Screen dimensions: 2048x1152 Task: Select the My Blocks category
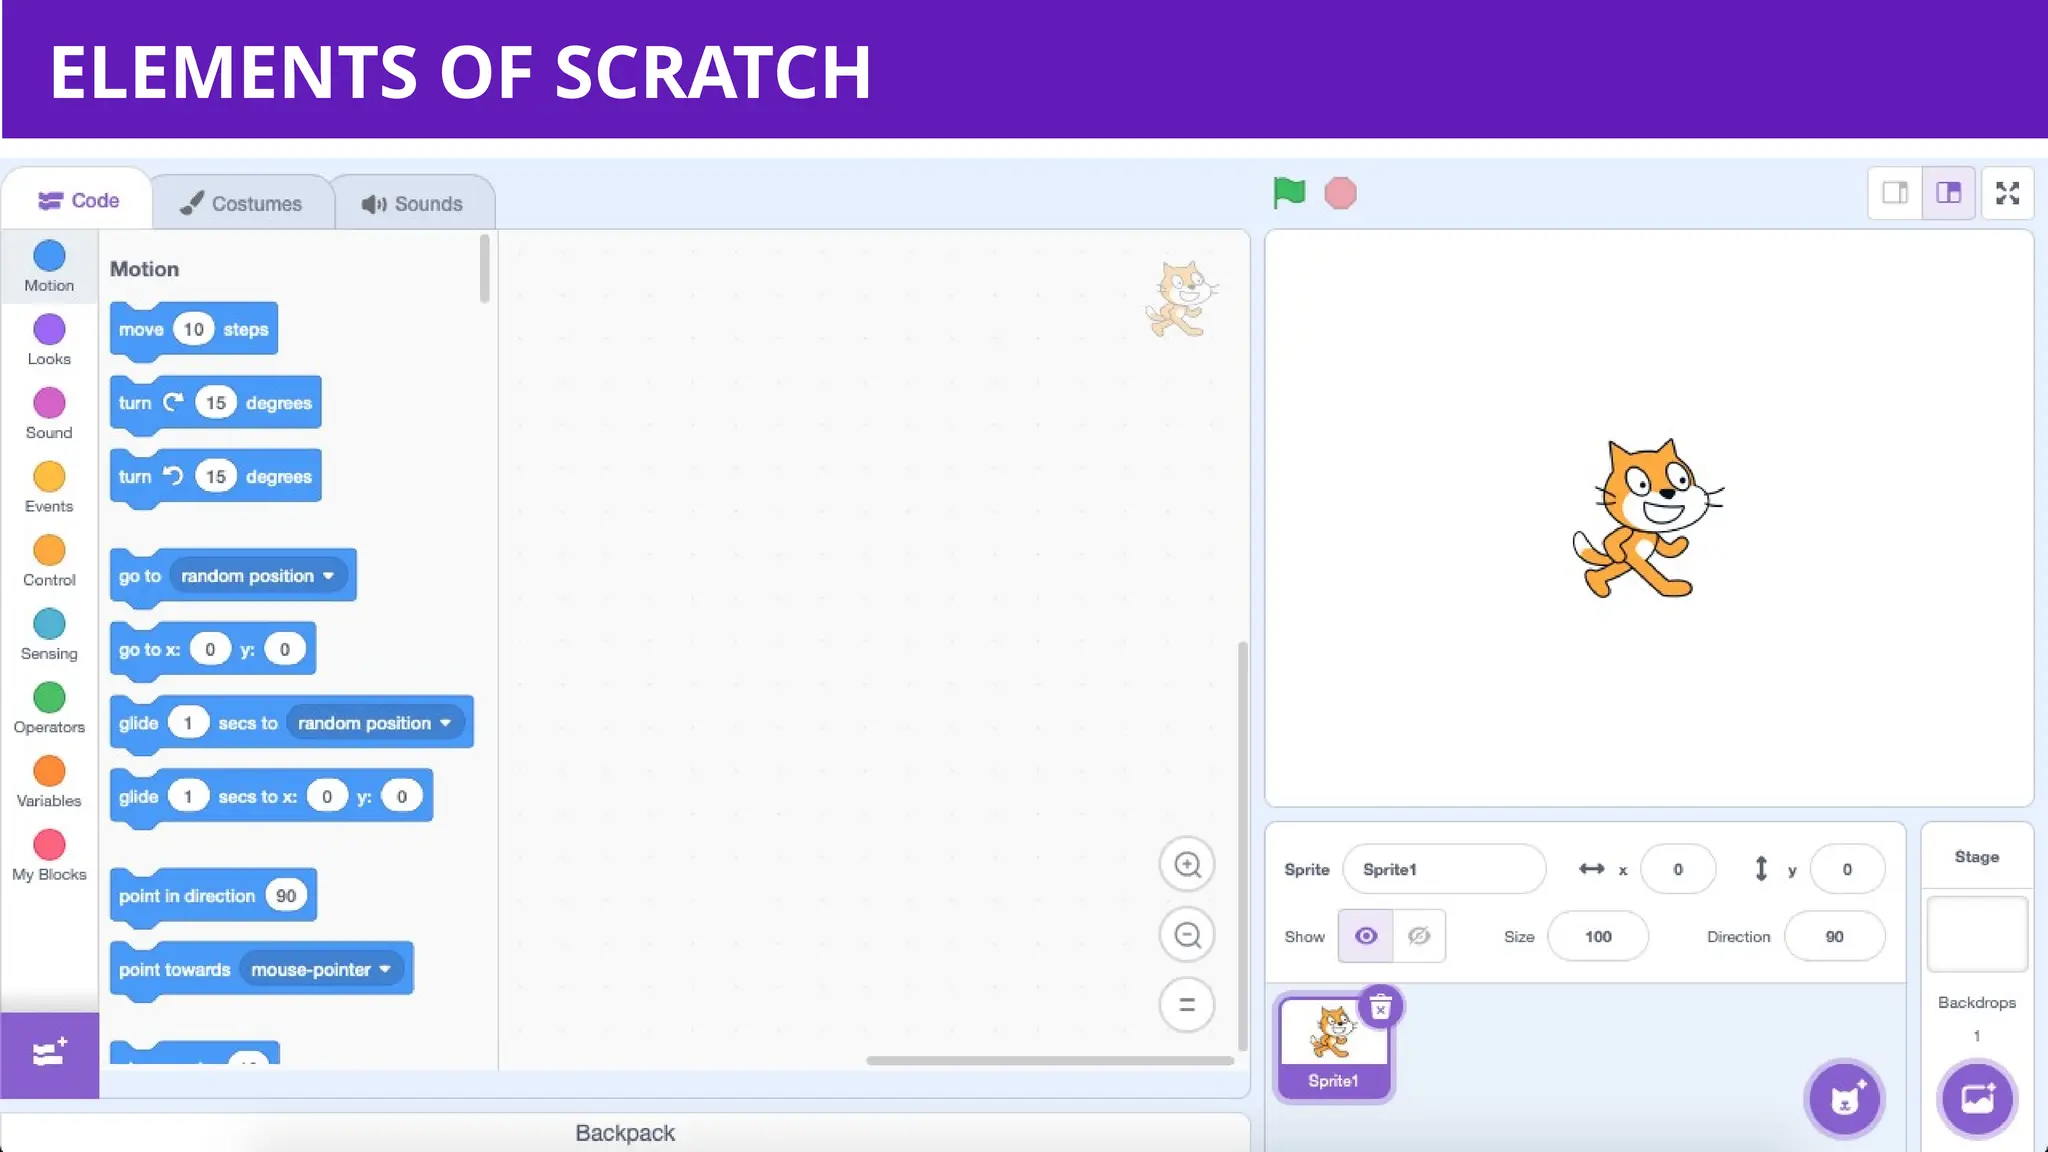49,856
